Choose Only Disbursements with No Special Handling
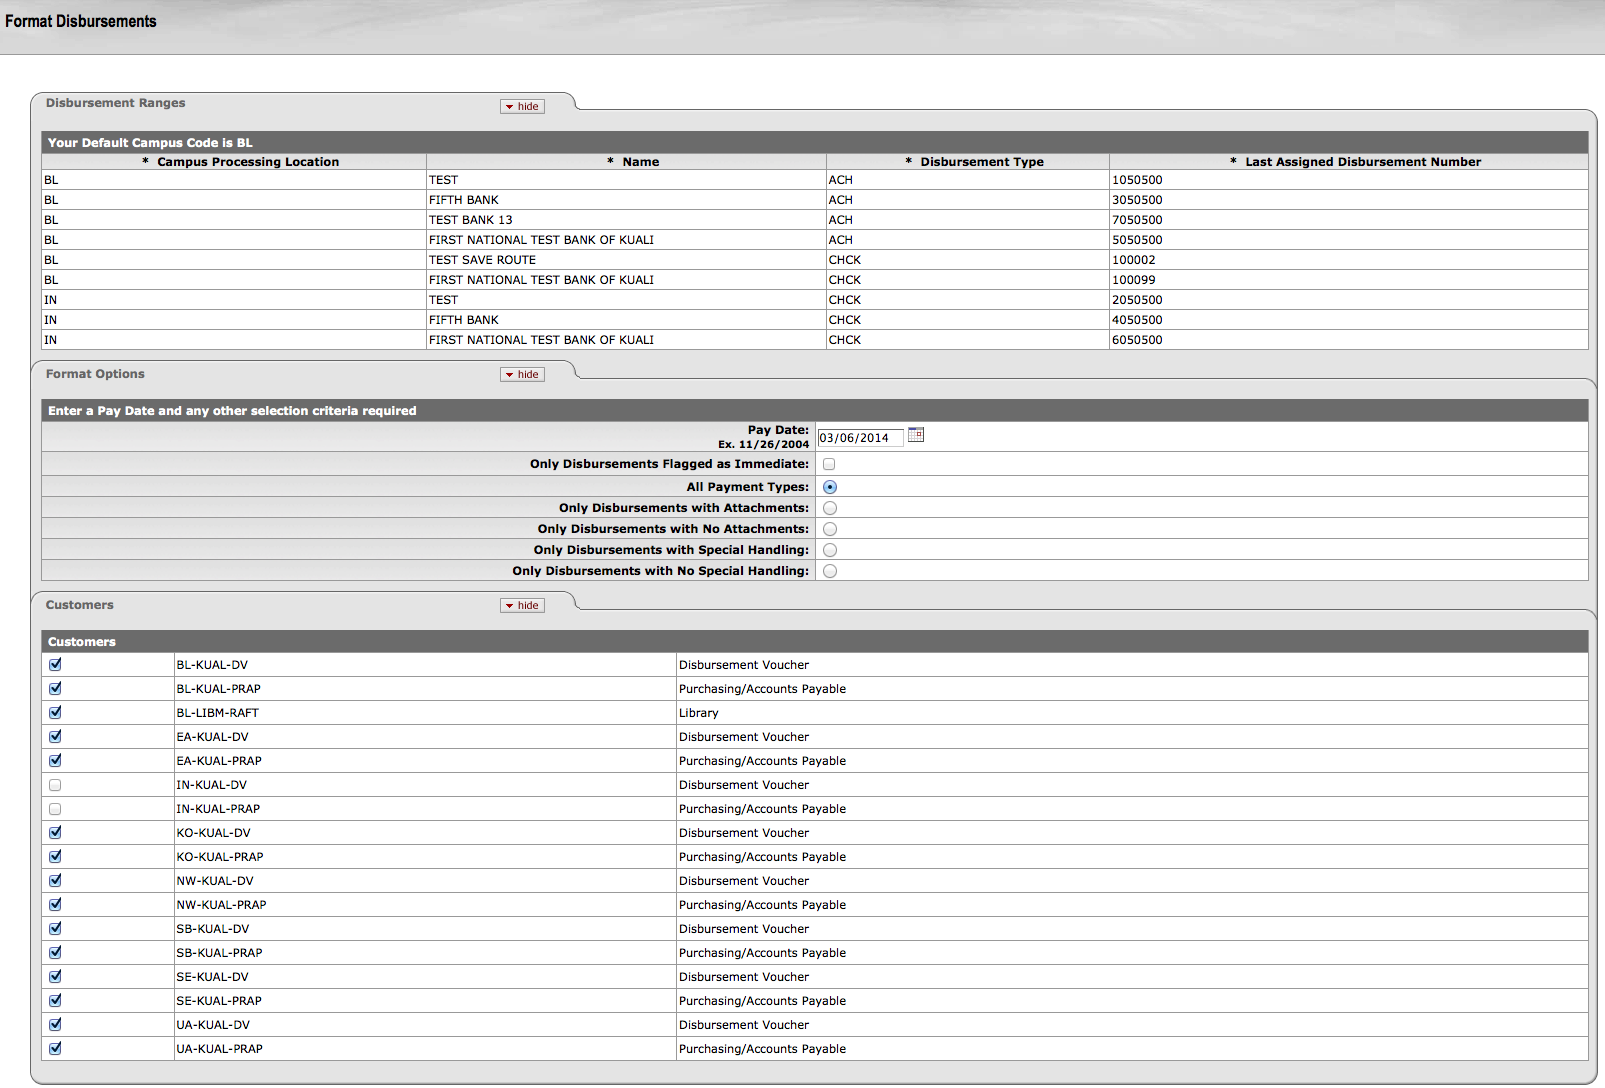 click(x=830, y=571)
